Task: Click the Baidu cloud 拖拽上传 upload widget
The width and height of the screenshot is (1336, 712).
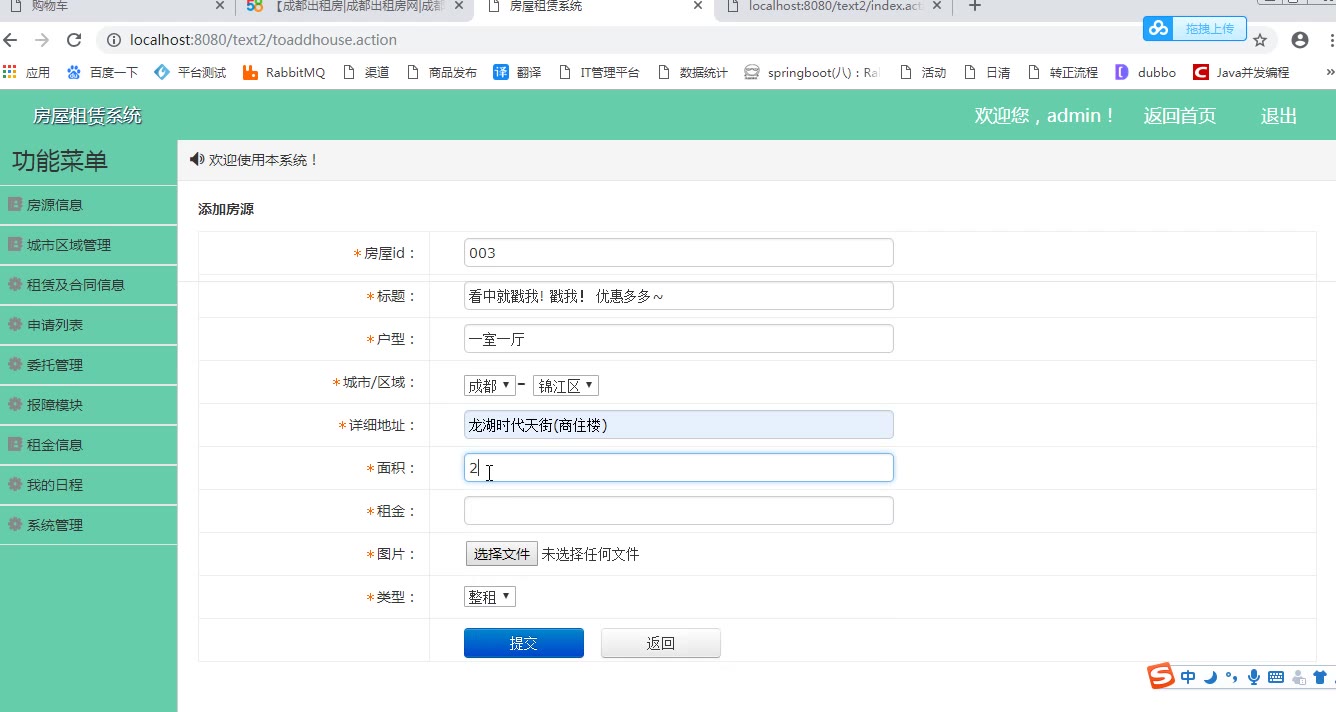Action: pos(1194,28)
